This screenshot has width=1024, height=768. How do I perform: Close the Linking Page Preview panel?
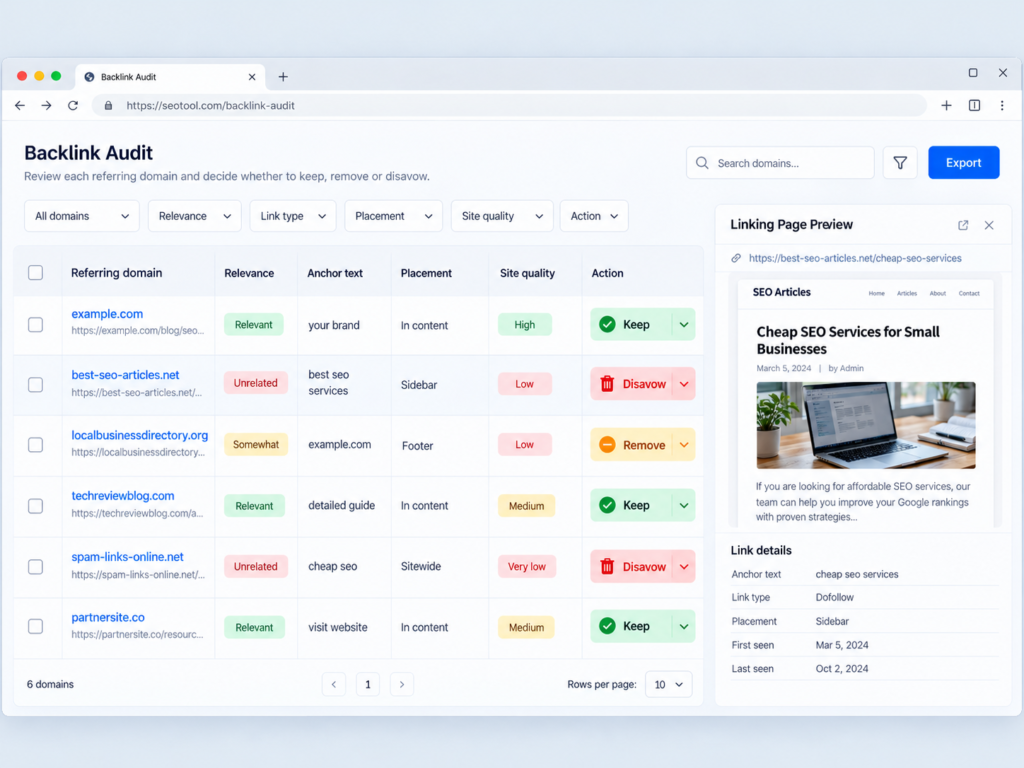pyautogui.click(x=989, y=225)
